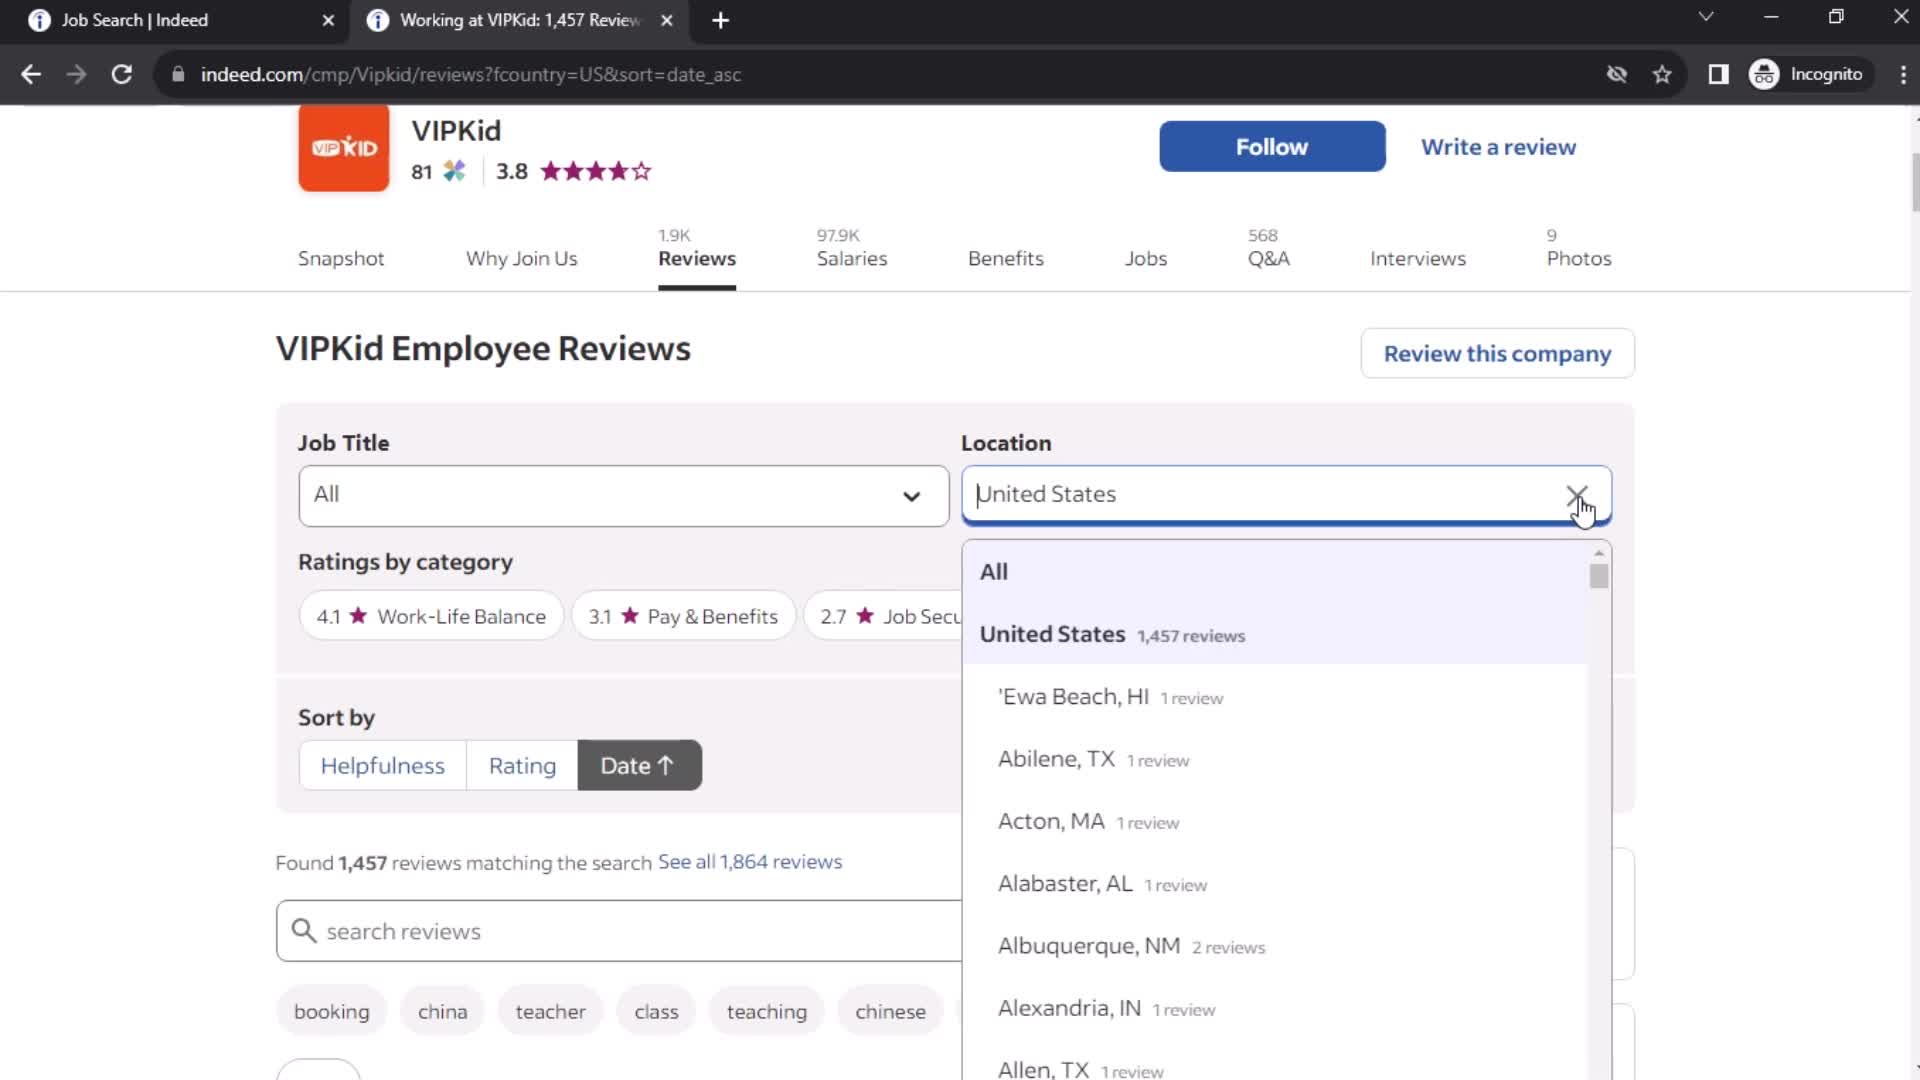Screen dimensions: 1920x1080
Task: Choose 'Ewa Beach, HI location
Action: click(1275, 697)
